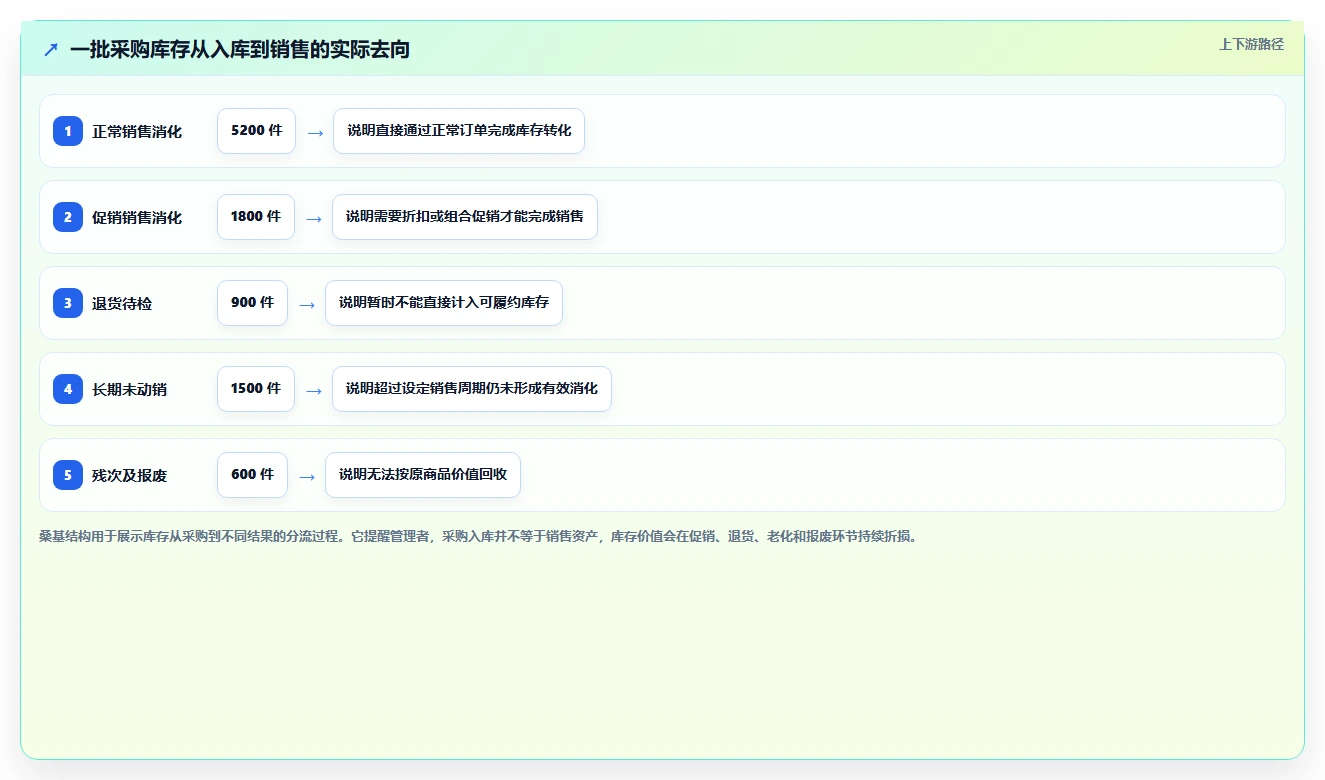Open the 说明暂时不能直接计入可履约库存 note
The image size is (1325, 780).
444,302
